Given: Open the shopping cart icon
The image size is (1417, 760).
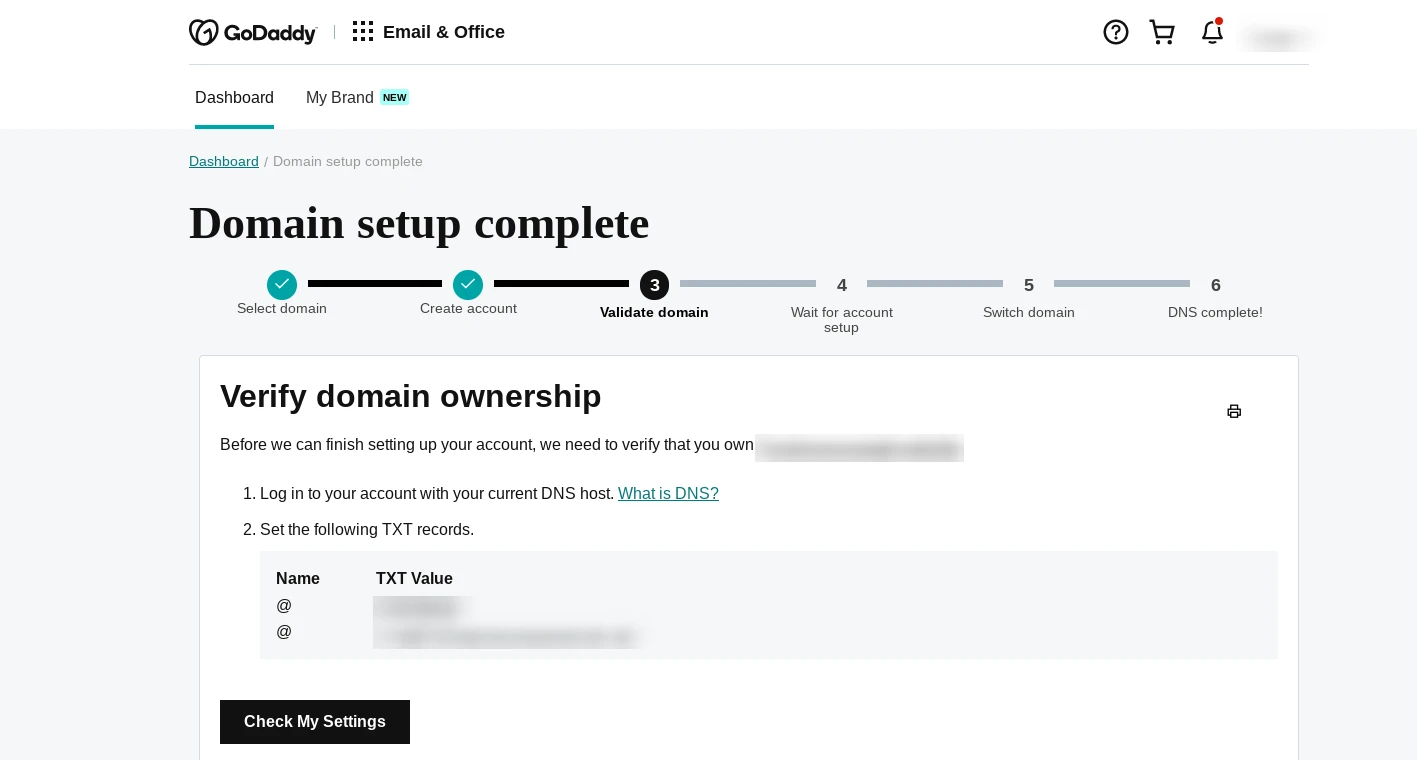Looking at the screenshot, I should [1162, 32].
